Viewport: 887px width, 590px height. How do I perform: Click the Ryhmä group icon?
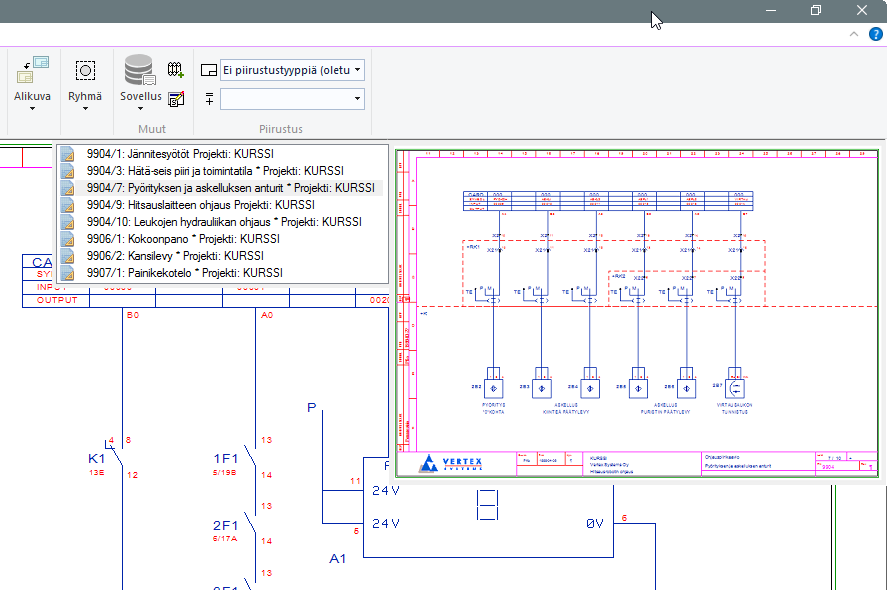[85, 70]
